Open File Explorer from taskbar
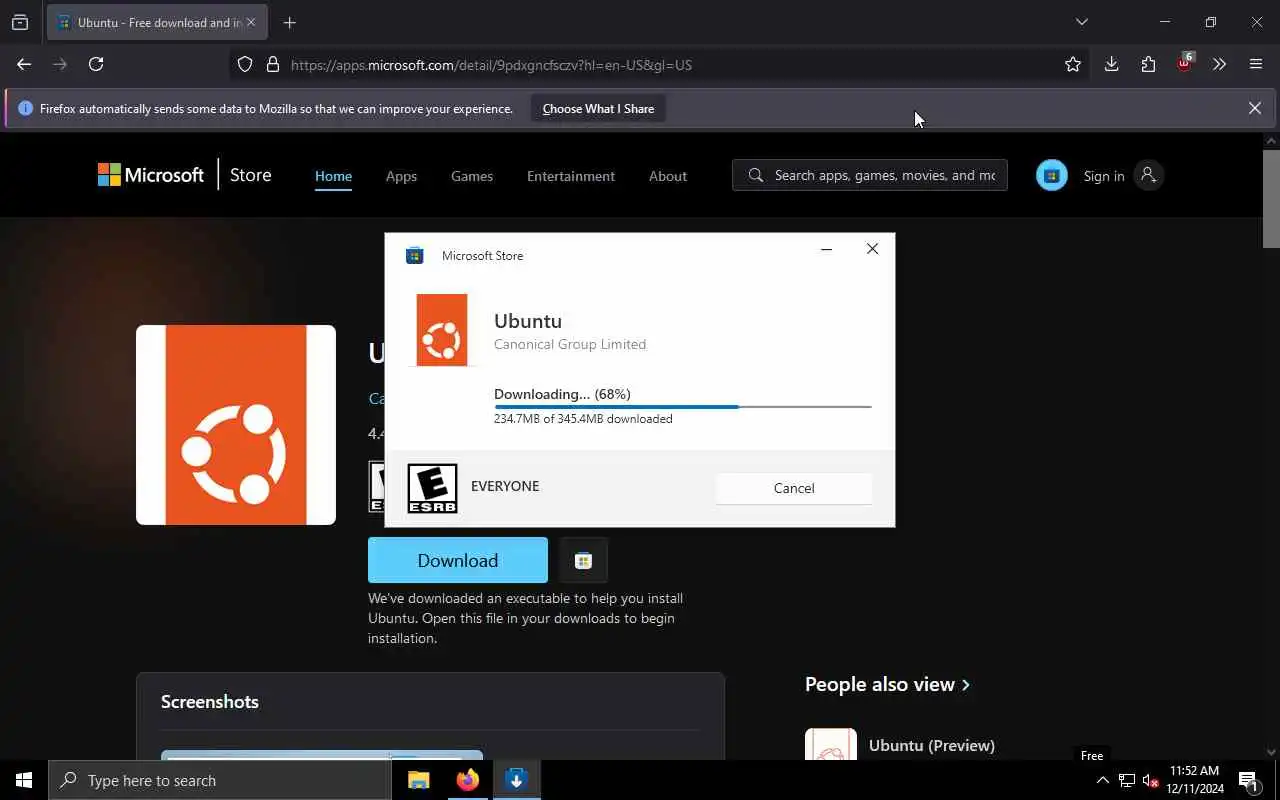 [418, 780]
